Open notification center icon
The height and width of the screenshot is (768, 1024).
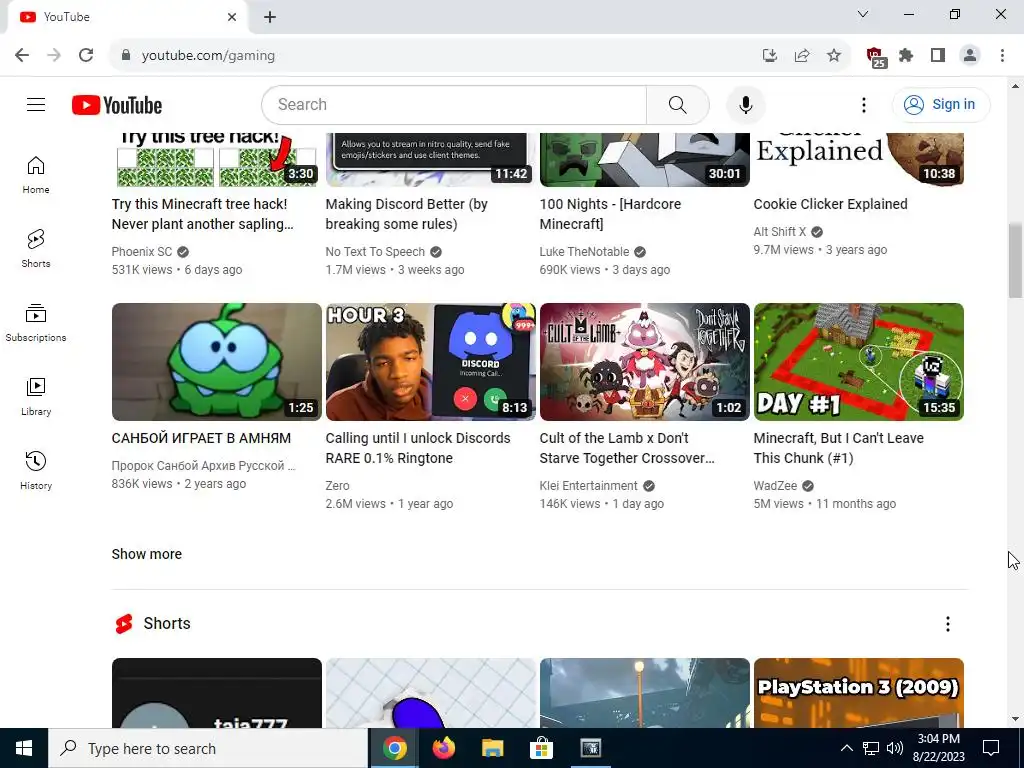tap(991, 748)
